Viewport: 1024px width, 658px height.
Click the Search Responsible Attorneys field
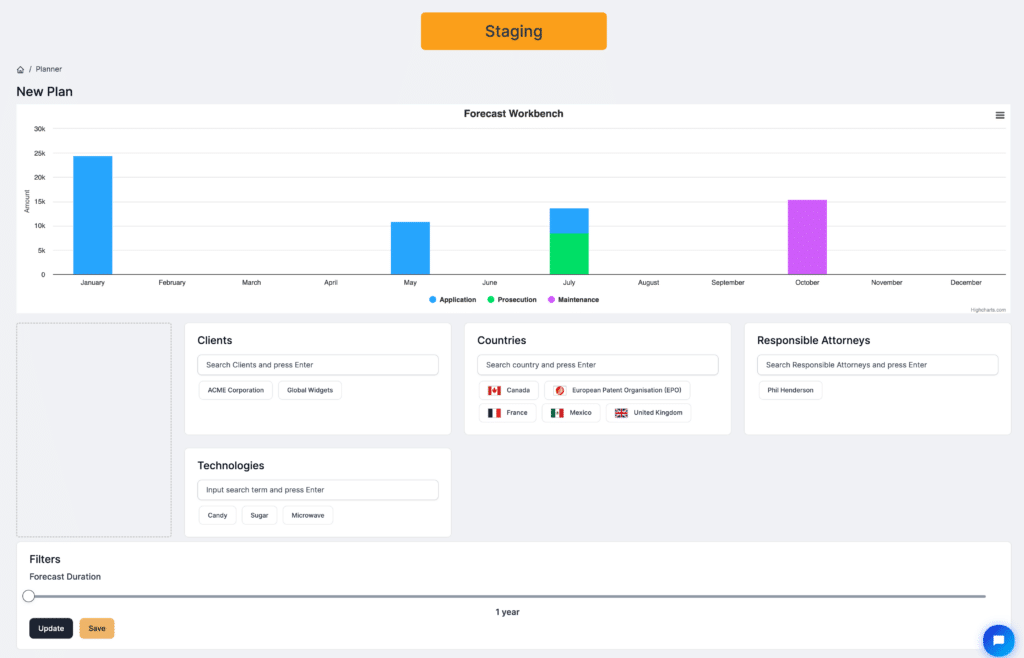(878, 365)
